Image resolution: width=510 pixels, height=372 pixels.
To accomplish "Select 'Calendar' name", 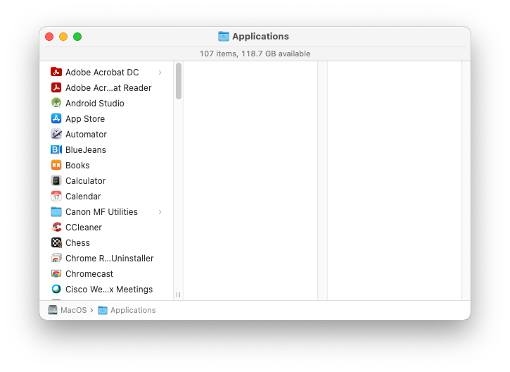I will pos(83,196).
